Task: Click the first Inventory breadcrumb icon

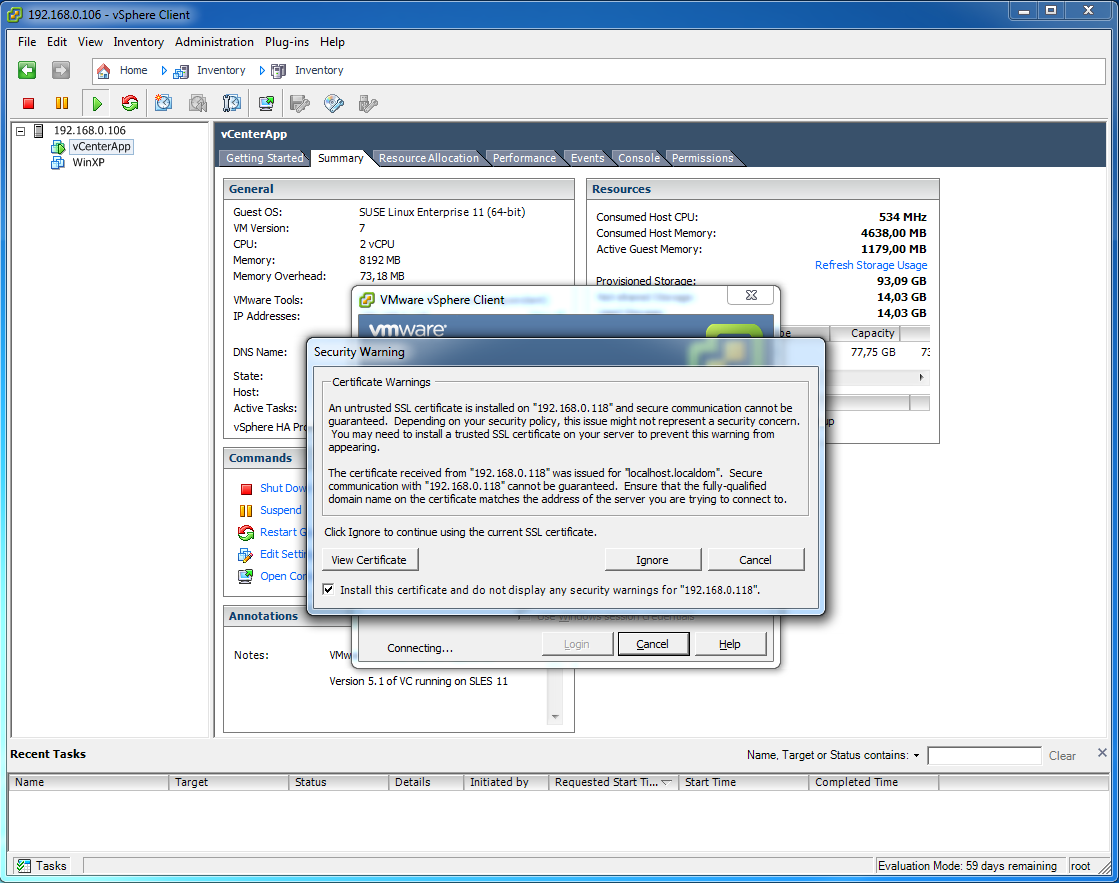Action: [181, 71]
